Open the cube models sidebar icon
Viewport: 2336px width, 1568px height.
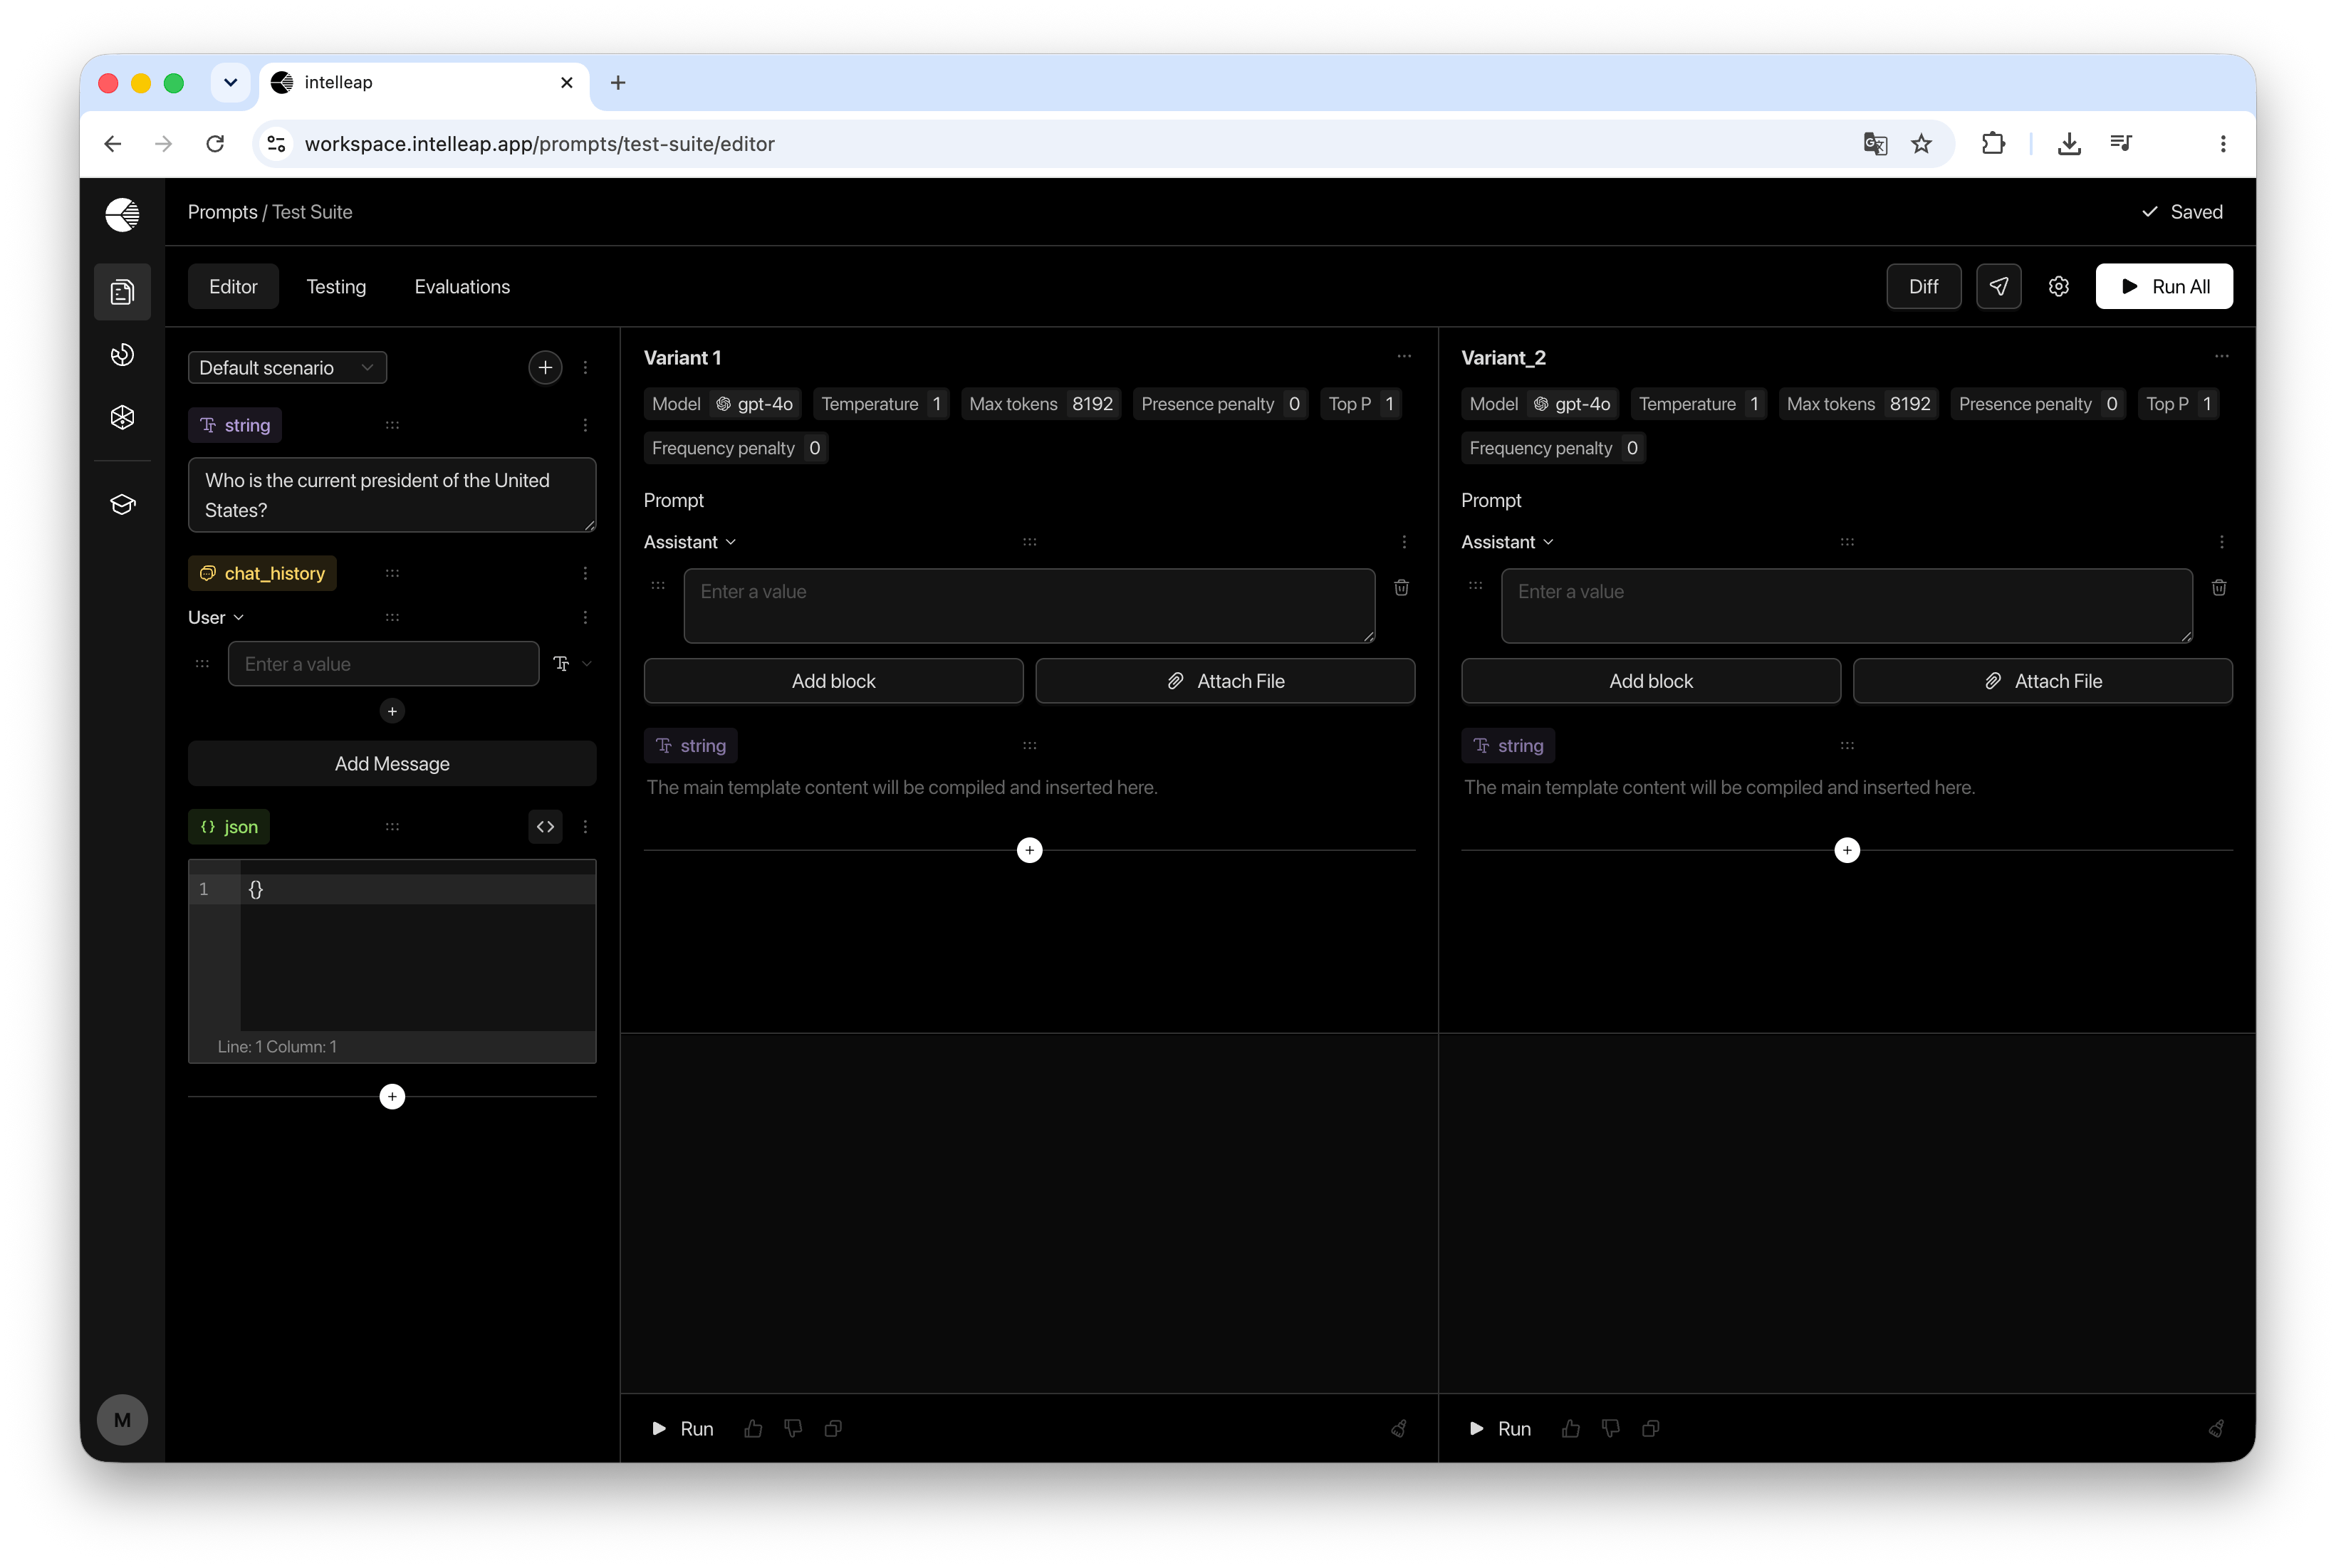pyautogui.click(x=122, y=417)
